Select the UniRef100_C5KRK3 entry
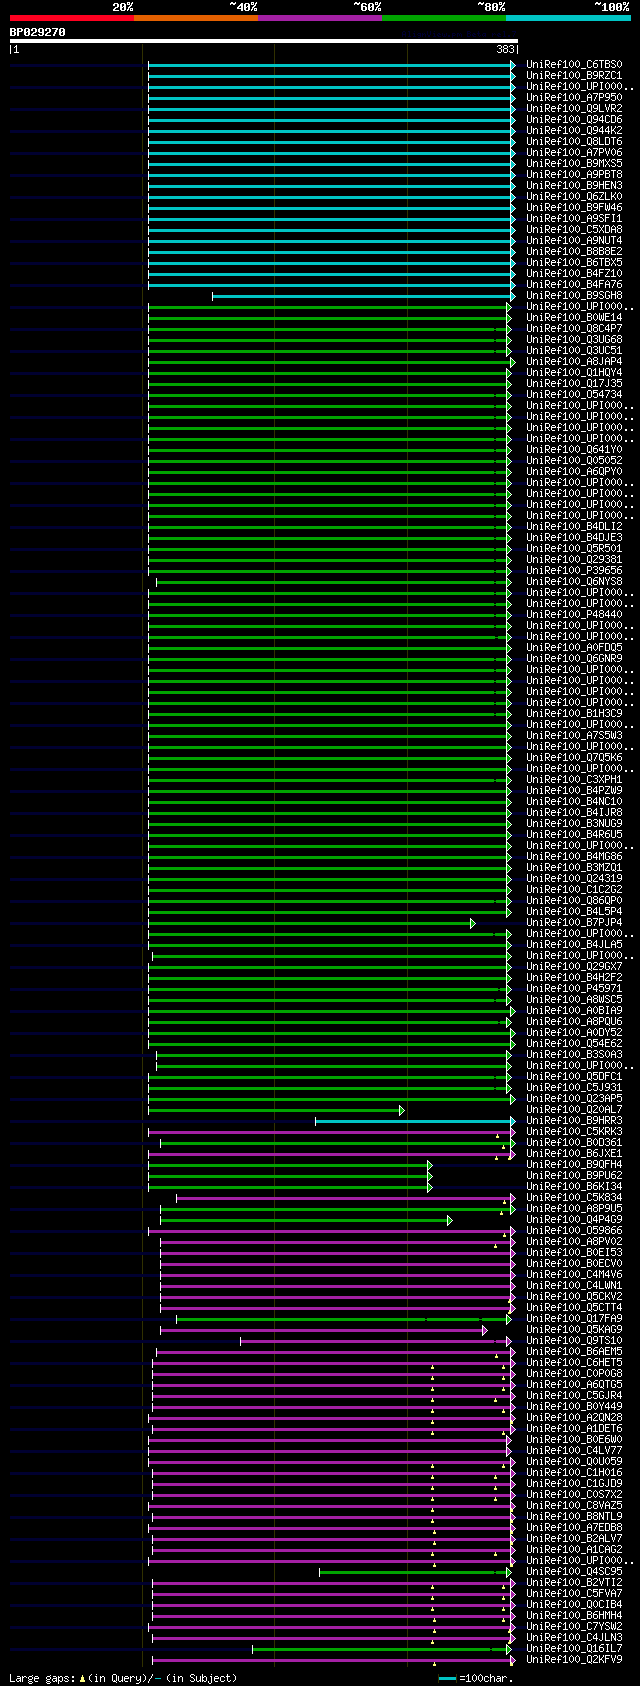 pos(574,1132)
